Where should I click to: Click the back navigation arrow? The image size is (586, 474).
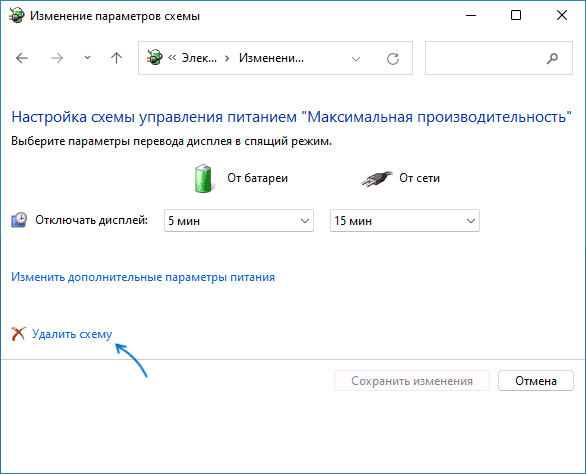(22, 58)
